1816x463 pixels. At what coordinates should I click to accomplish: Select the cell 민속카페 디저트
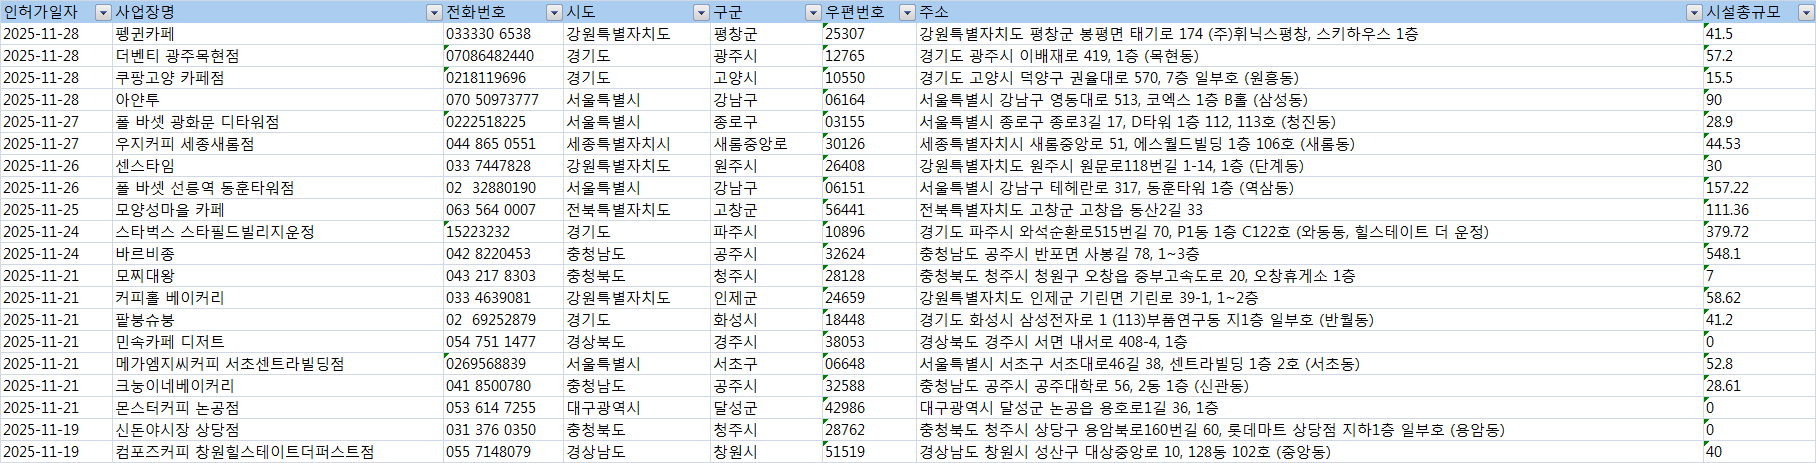(277, 342)
